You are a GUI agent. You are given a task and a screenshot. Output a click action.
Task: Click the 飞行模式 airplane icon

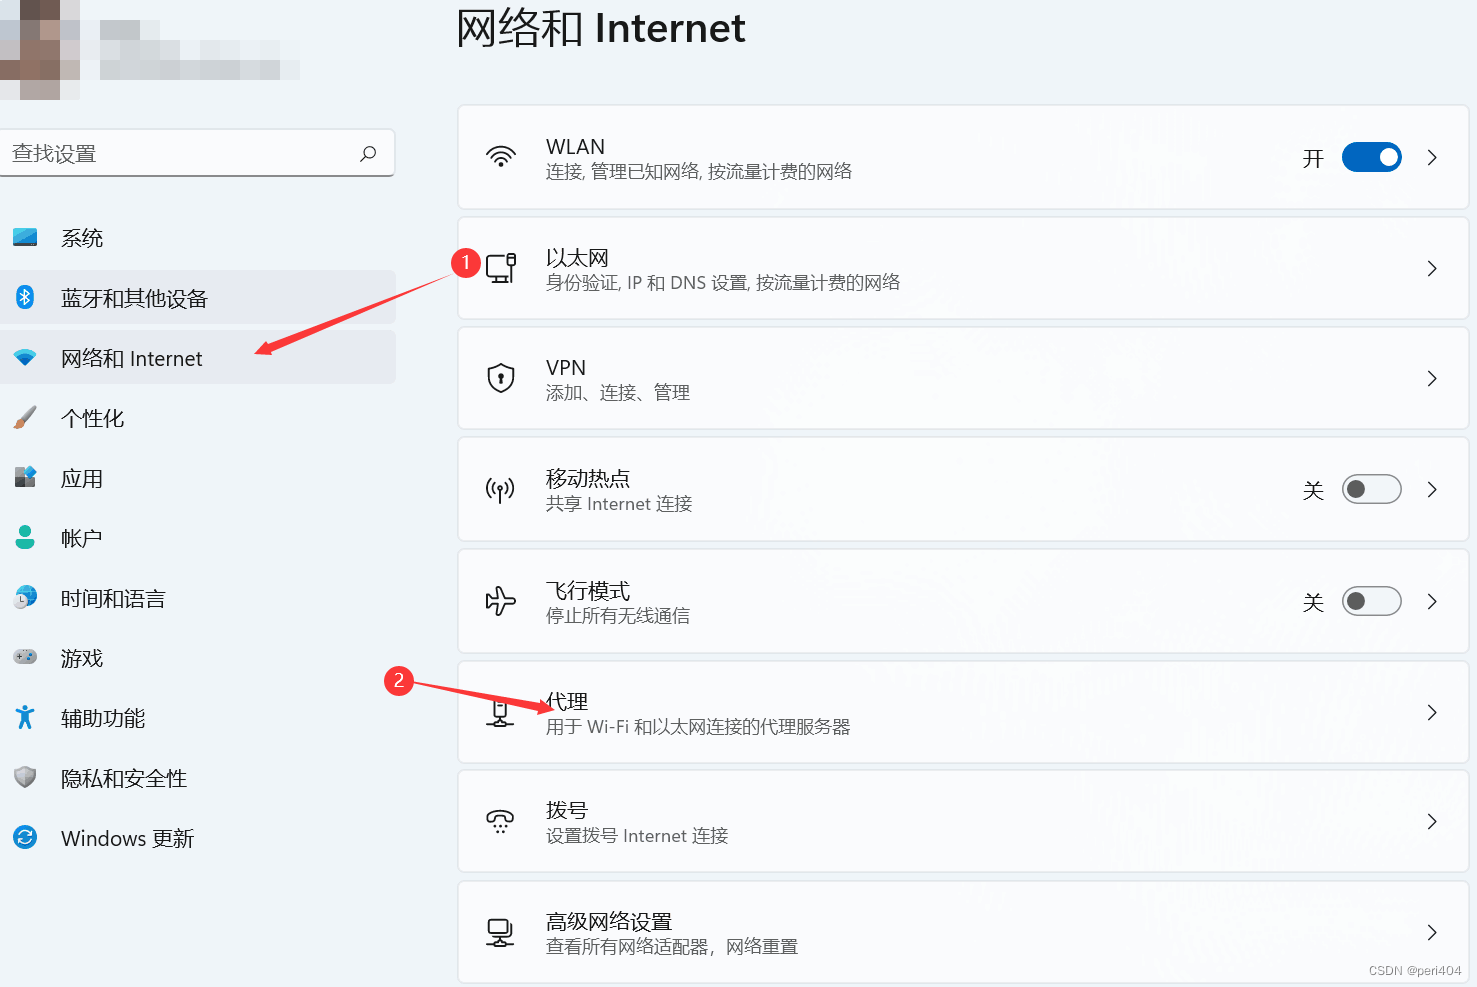500,601
